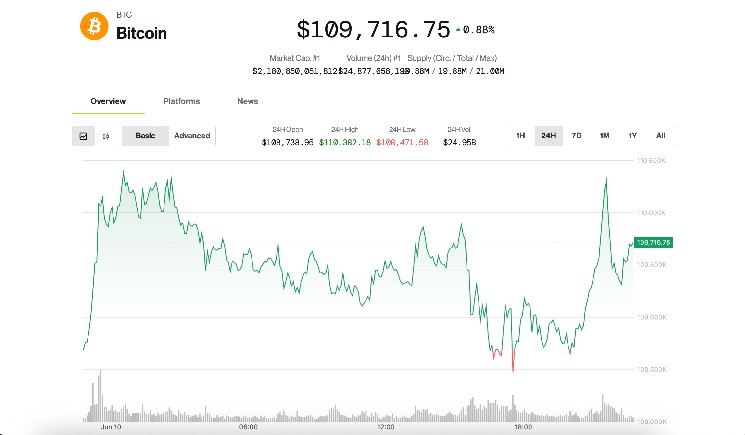Viewport: 745px width, 435px height.
Task: Select the 1H time range
Action: coord(521,136)
